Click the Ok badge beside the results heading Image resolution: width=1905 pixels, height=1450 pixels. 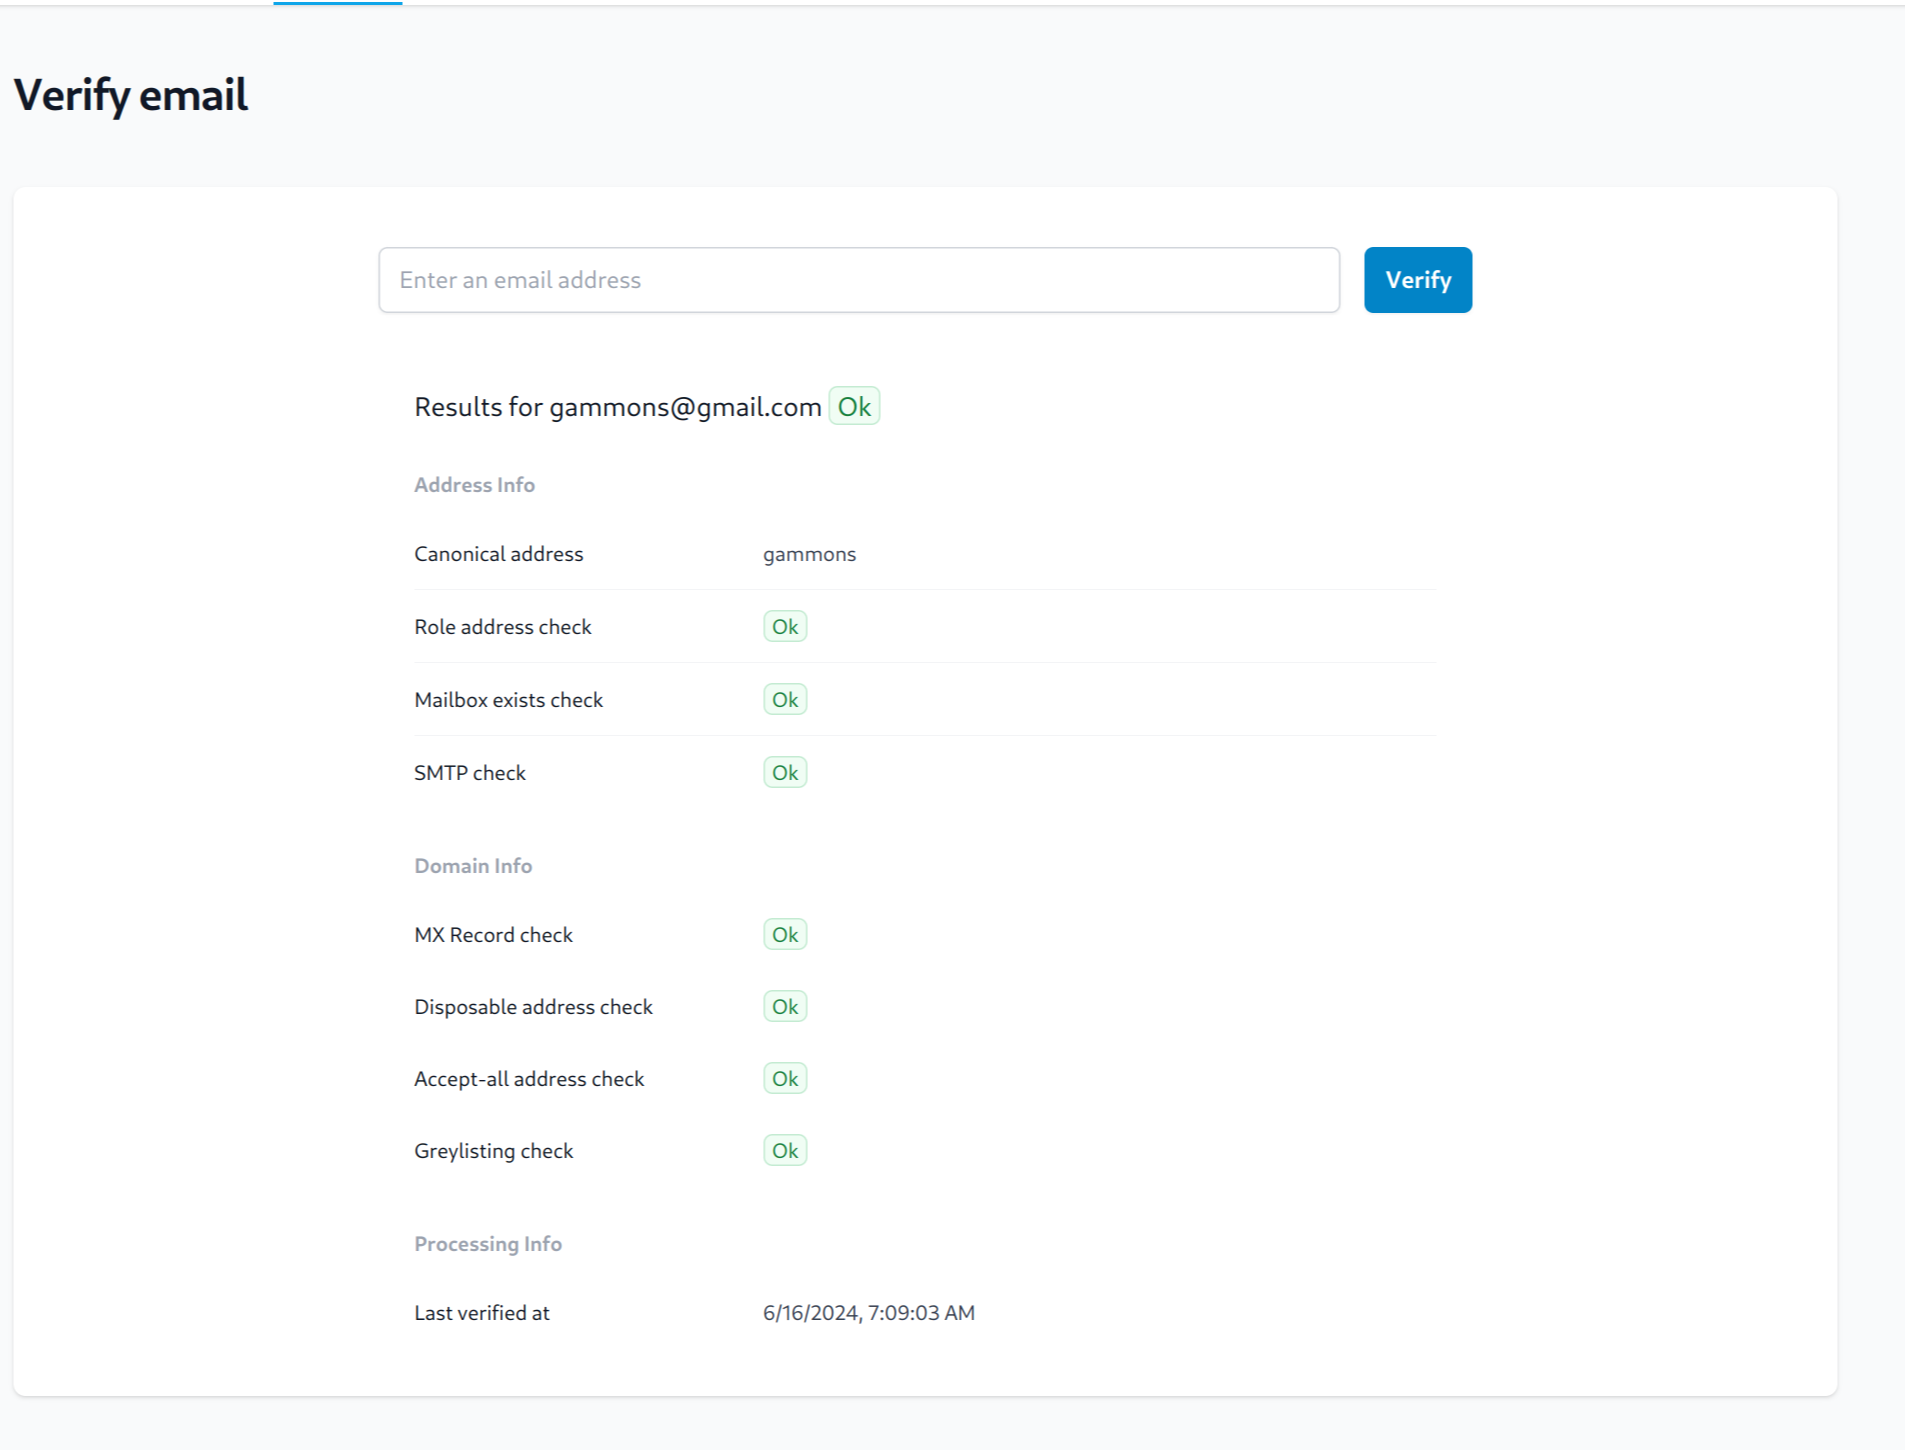coord(854,407)
